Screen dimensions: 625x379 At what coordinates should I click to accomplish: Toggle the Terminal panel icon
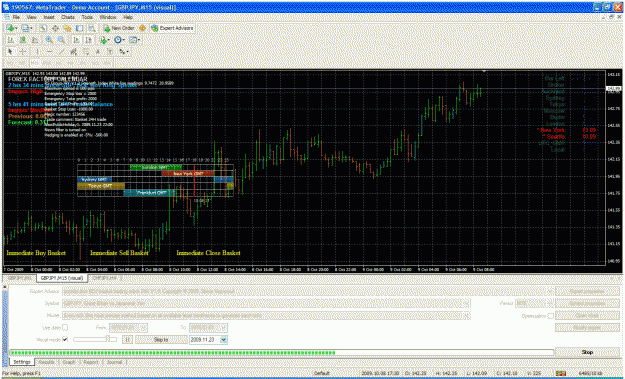(79, 28)
